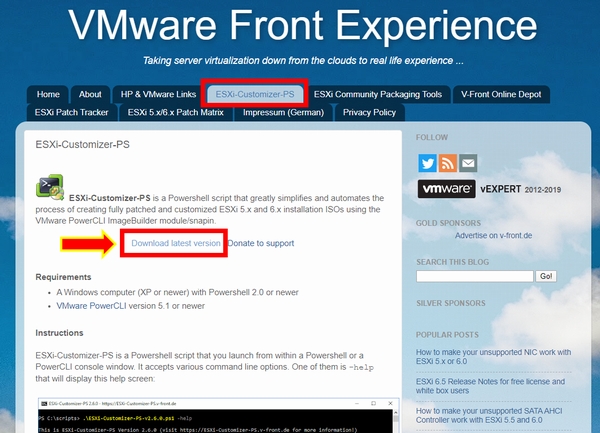Viewport: 600px width, 433px height.
Task: Click the SILVER SPONSORS sidebar heading
Action: click(451, 303)
